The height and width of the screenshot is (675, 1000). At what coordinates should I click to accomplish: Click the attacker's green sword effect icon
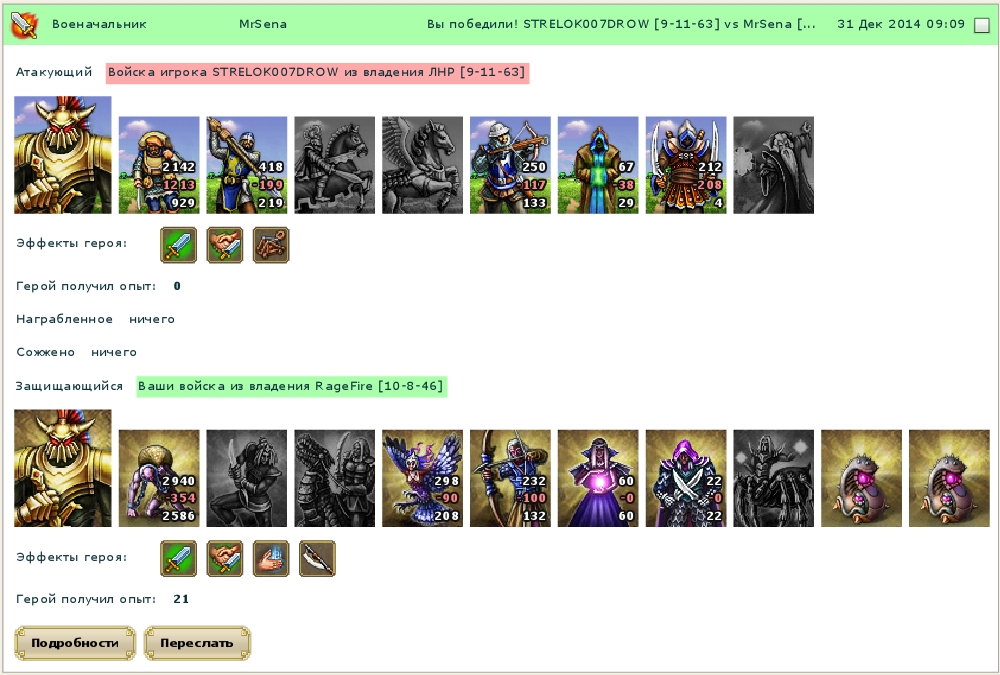[179, 245]
